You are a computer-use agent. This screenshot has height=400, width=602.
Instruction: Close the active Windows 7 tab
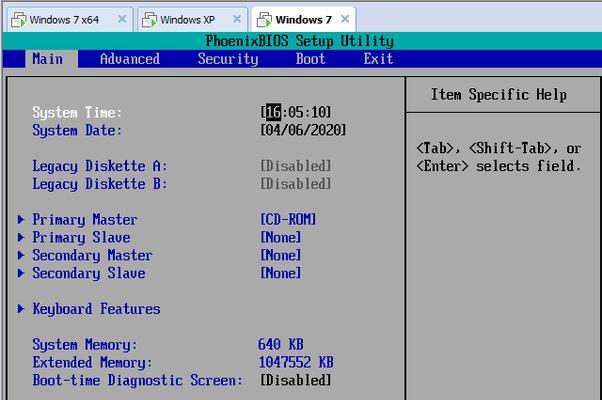345,19
